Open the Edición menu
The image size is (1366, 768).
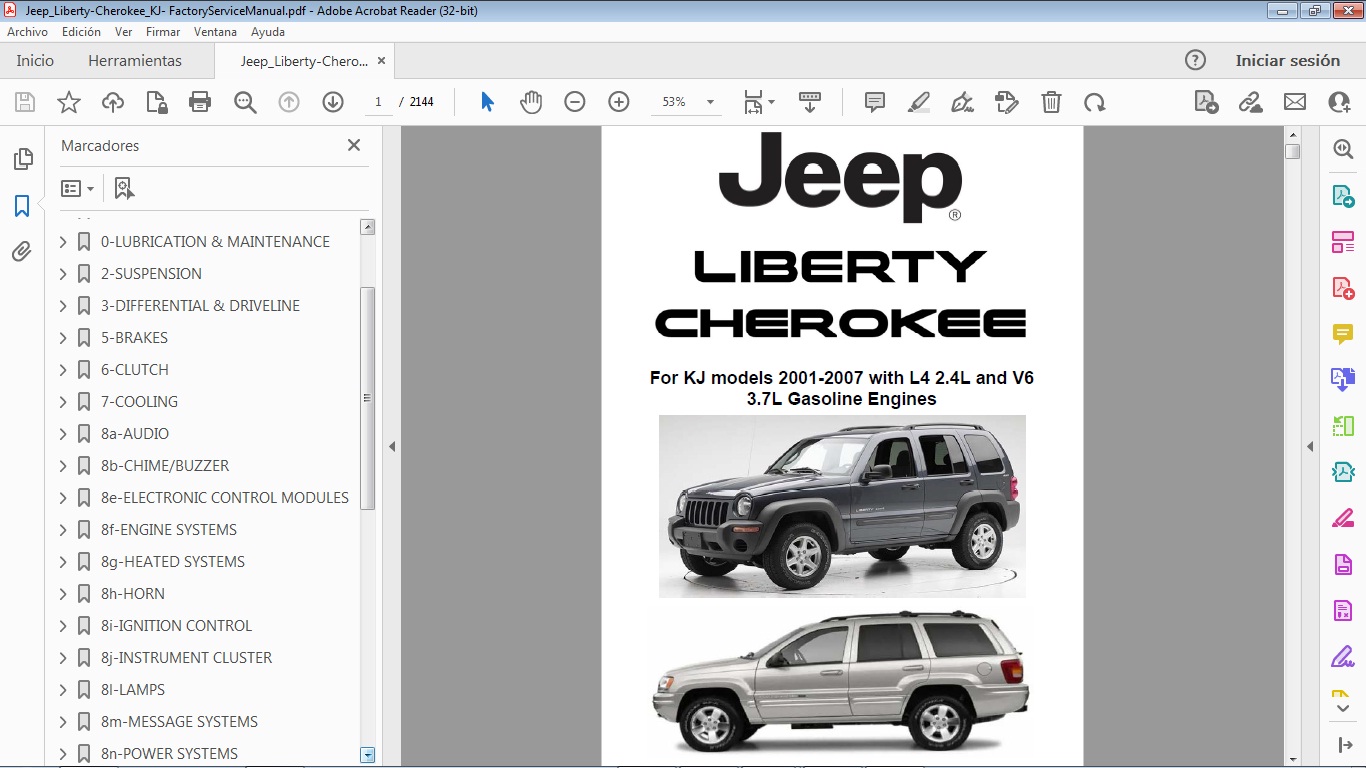pos(81,31)
